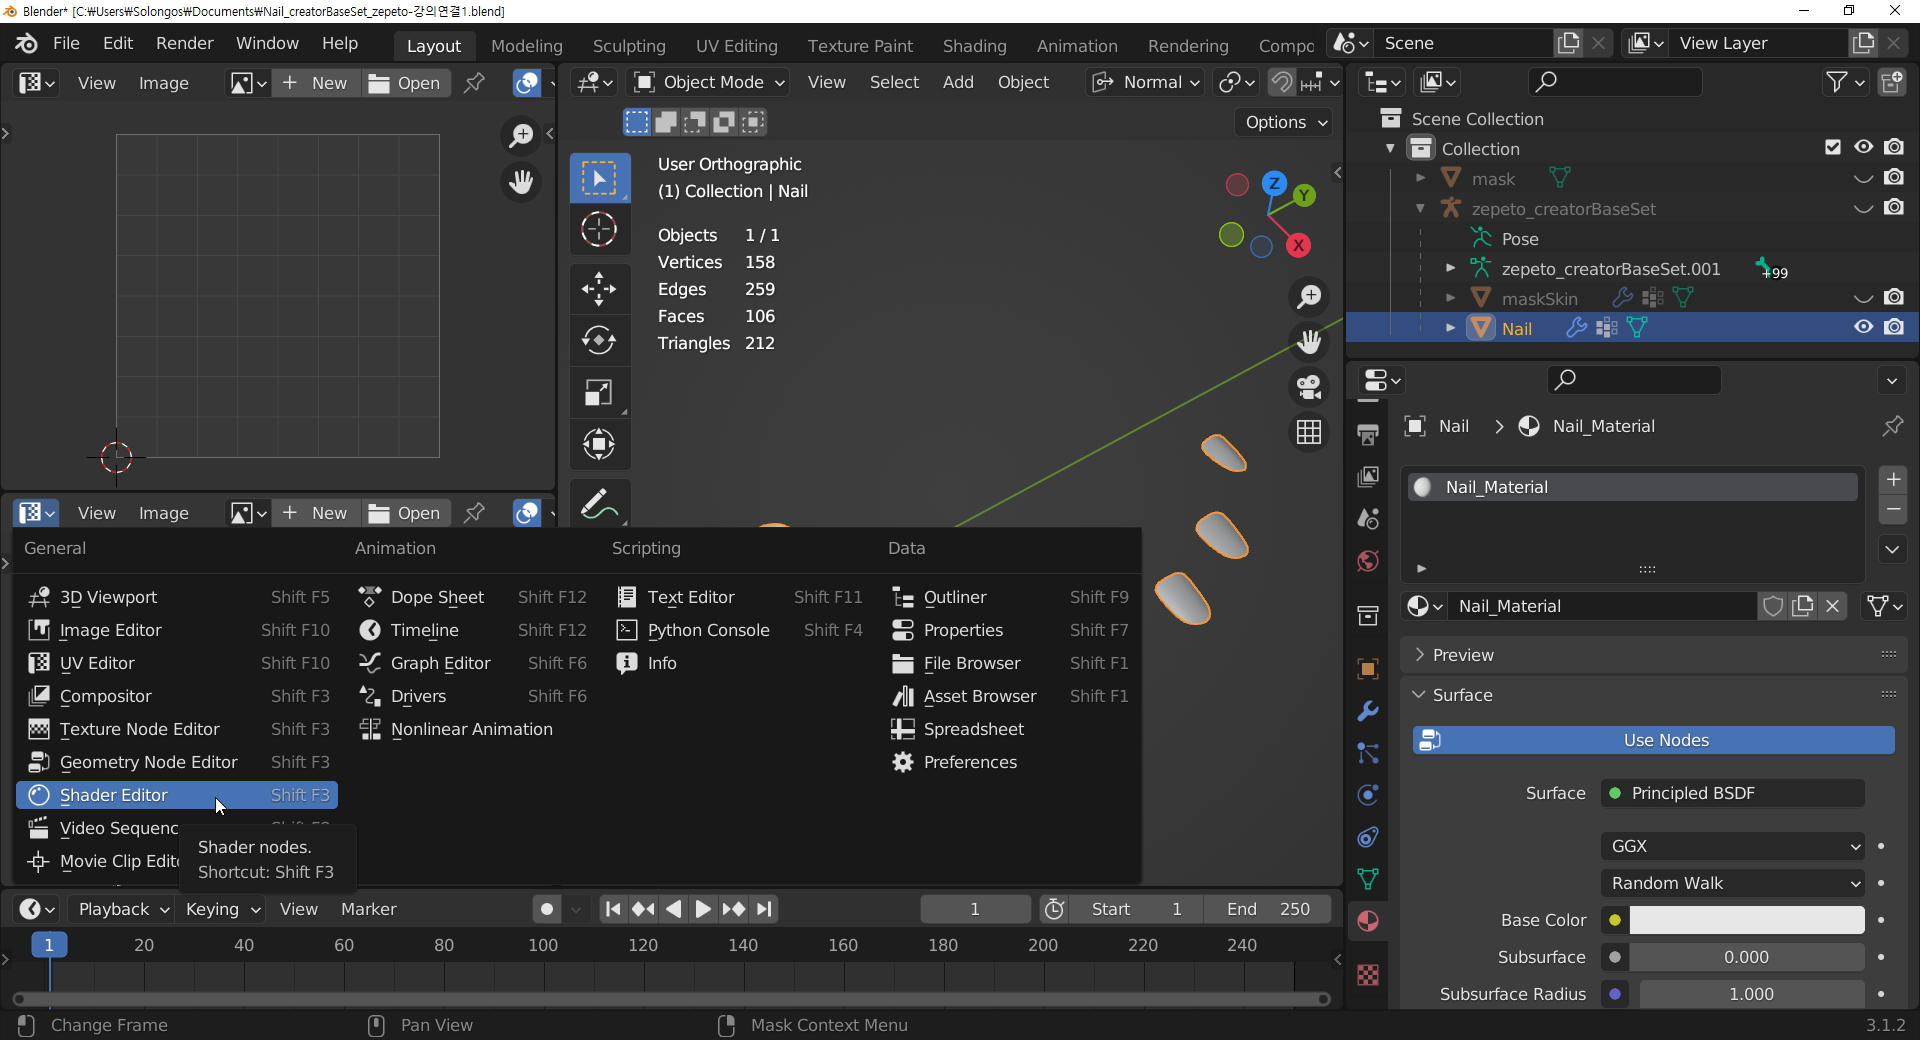This screenshot has width=1920, height=1040.
Task: Remove material slot with minus icon
Action: click(1893, 510)
